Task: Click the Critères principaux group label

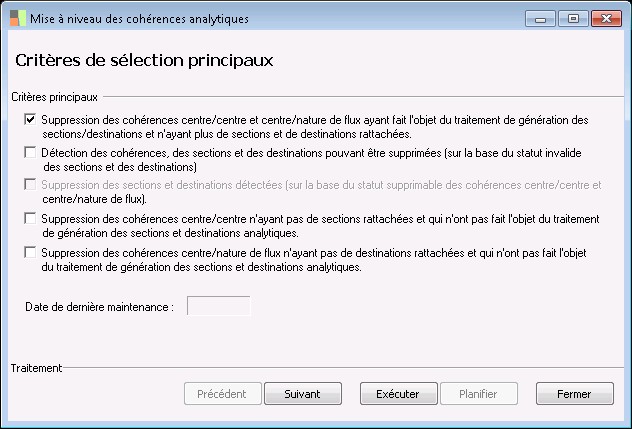Action: click(54, 97)
